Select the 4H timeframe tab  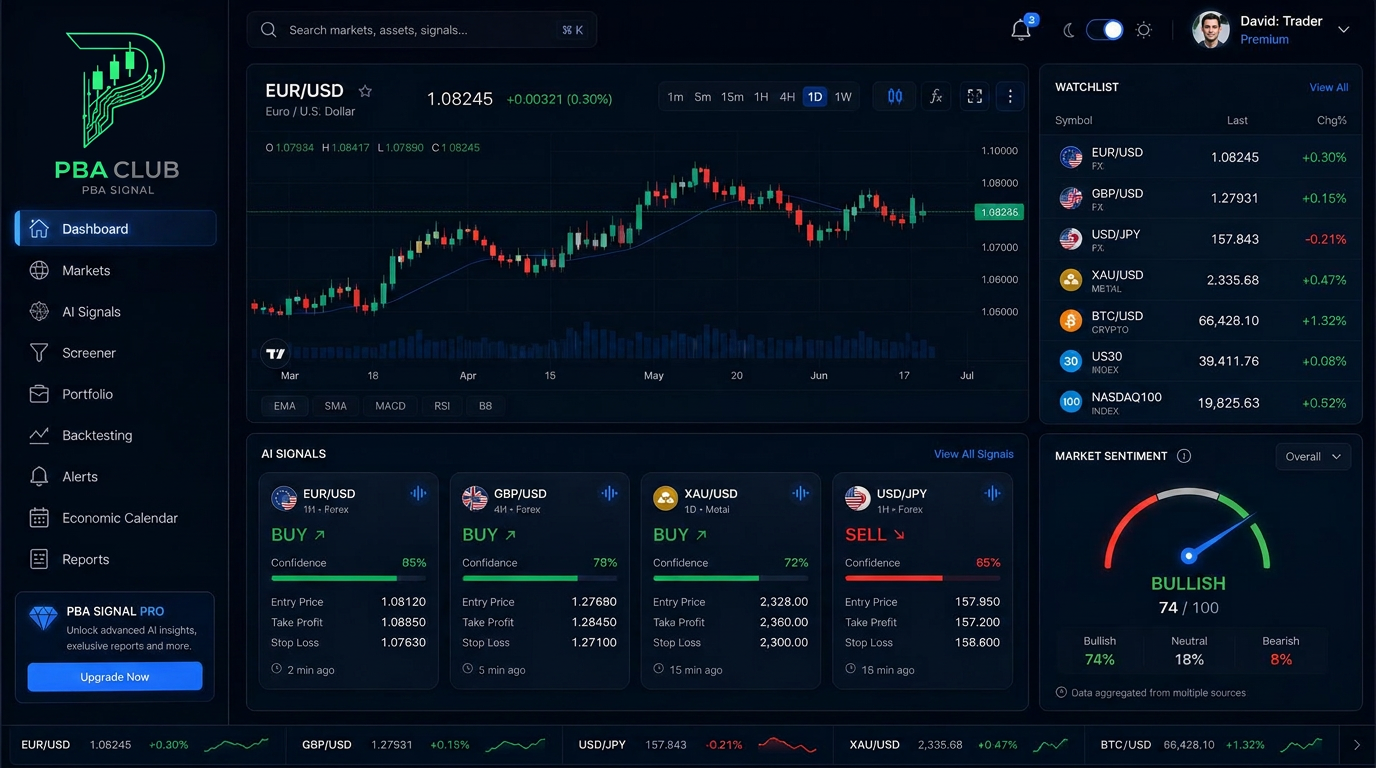[787, 97]
